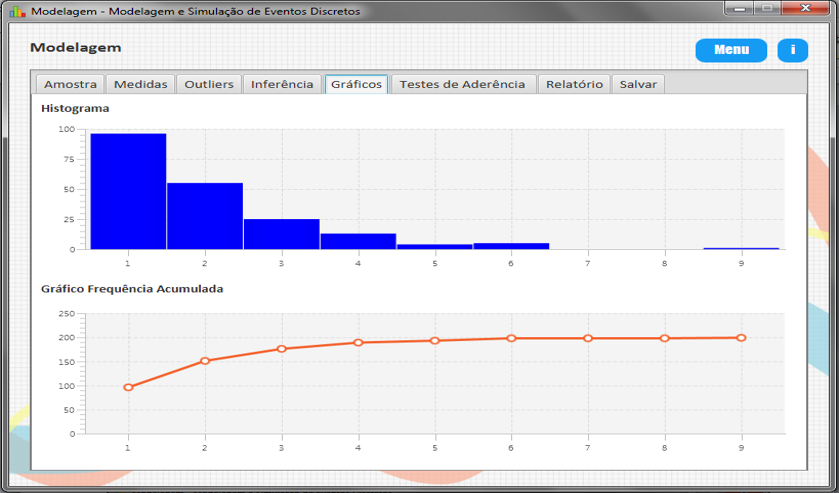Screen dimensions: 839x493
Task: Open the Menu button
Action: [731, 50]
